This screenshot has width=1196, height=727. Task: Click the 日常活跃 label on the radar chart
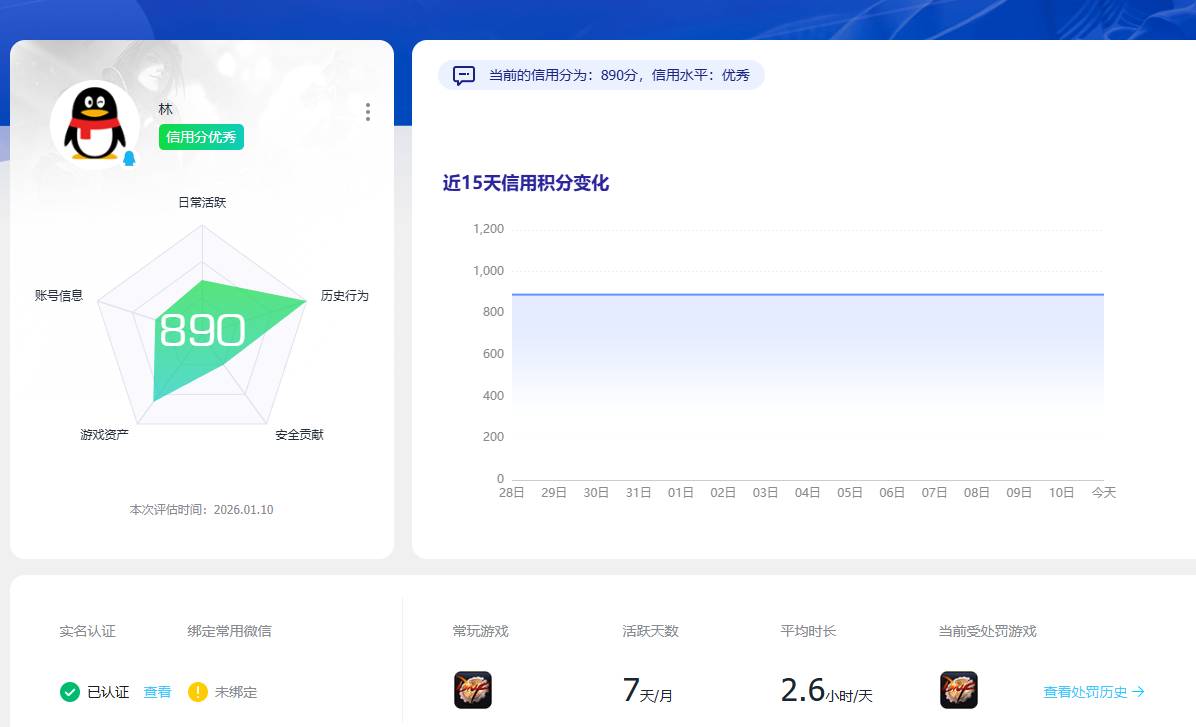[x=202, y=201]
